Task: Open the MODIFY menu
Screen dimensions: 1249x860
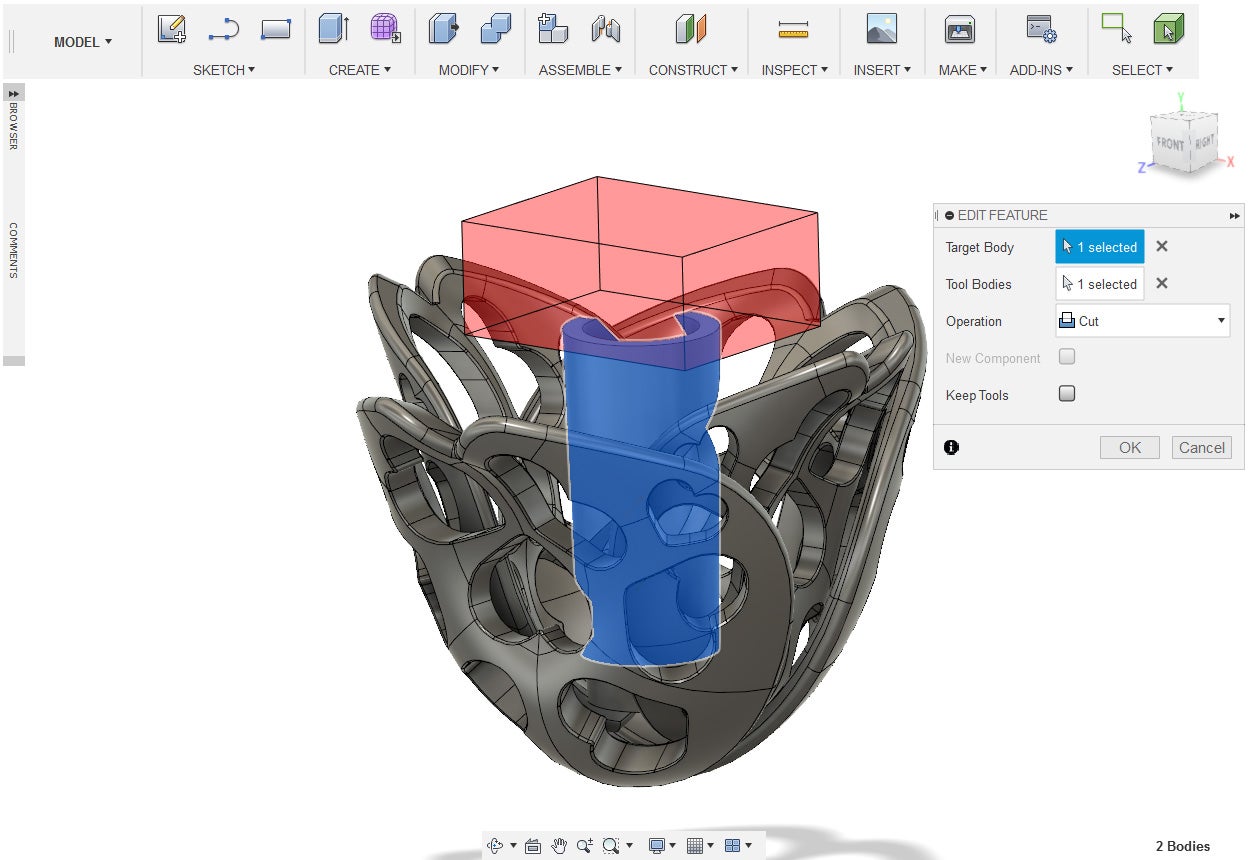Action: [468, 70]
